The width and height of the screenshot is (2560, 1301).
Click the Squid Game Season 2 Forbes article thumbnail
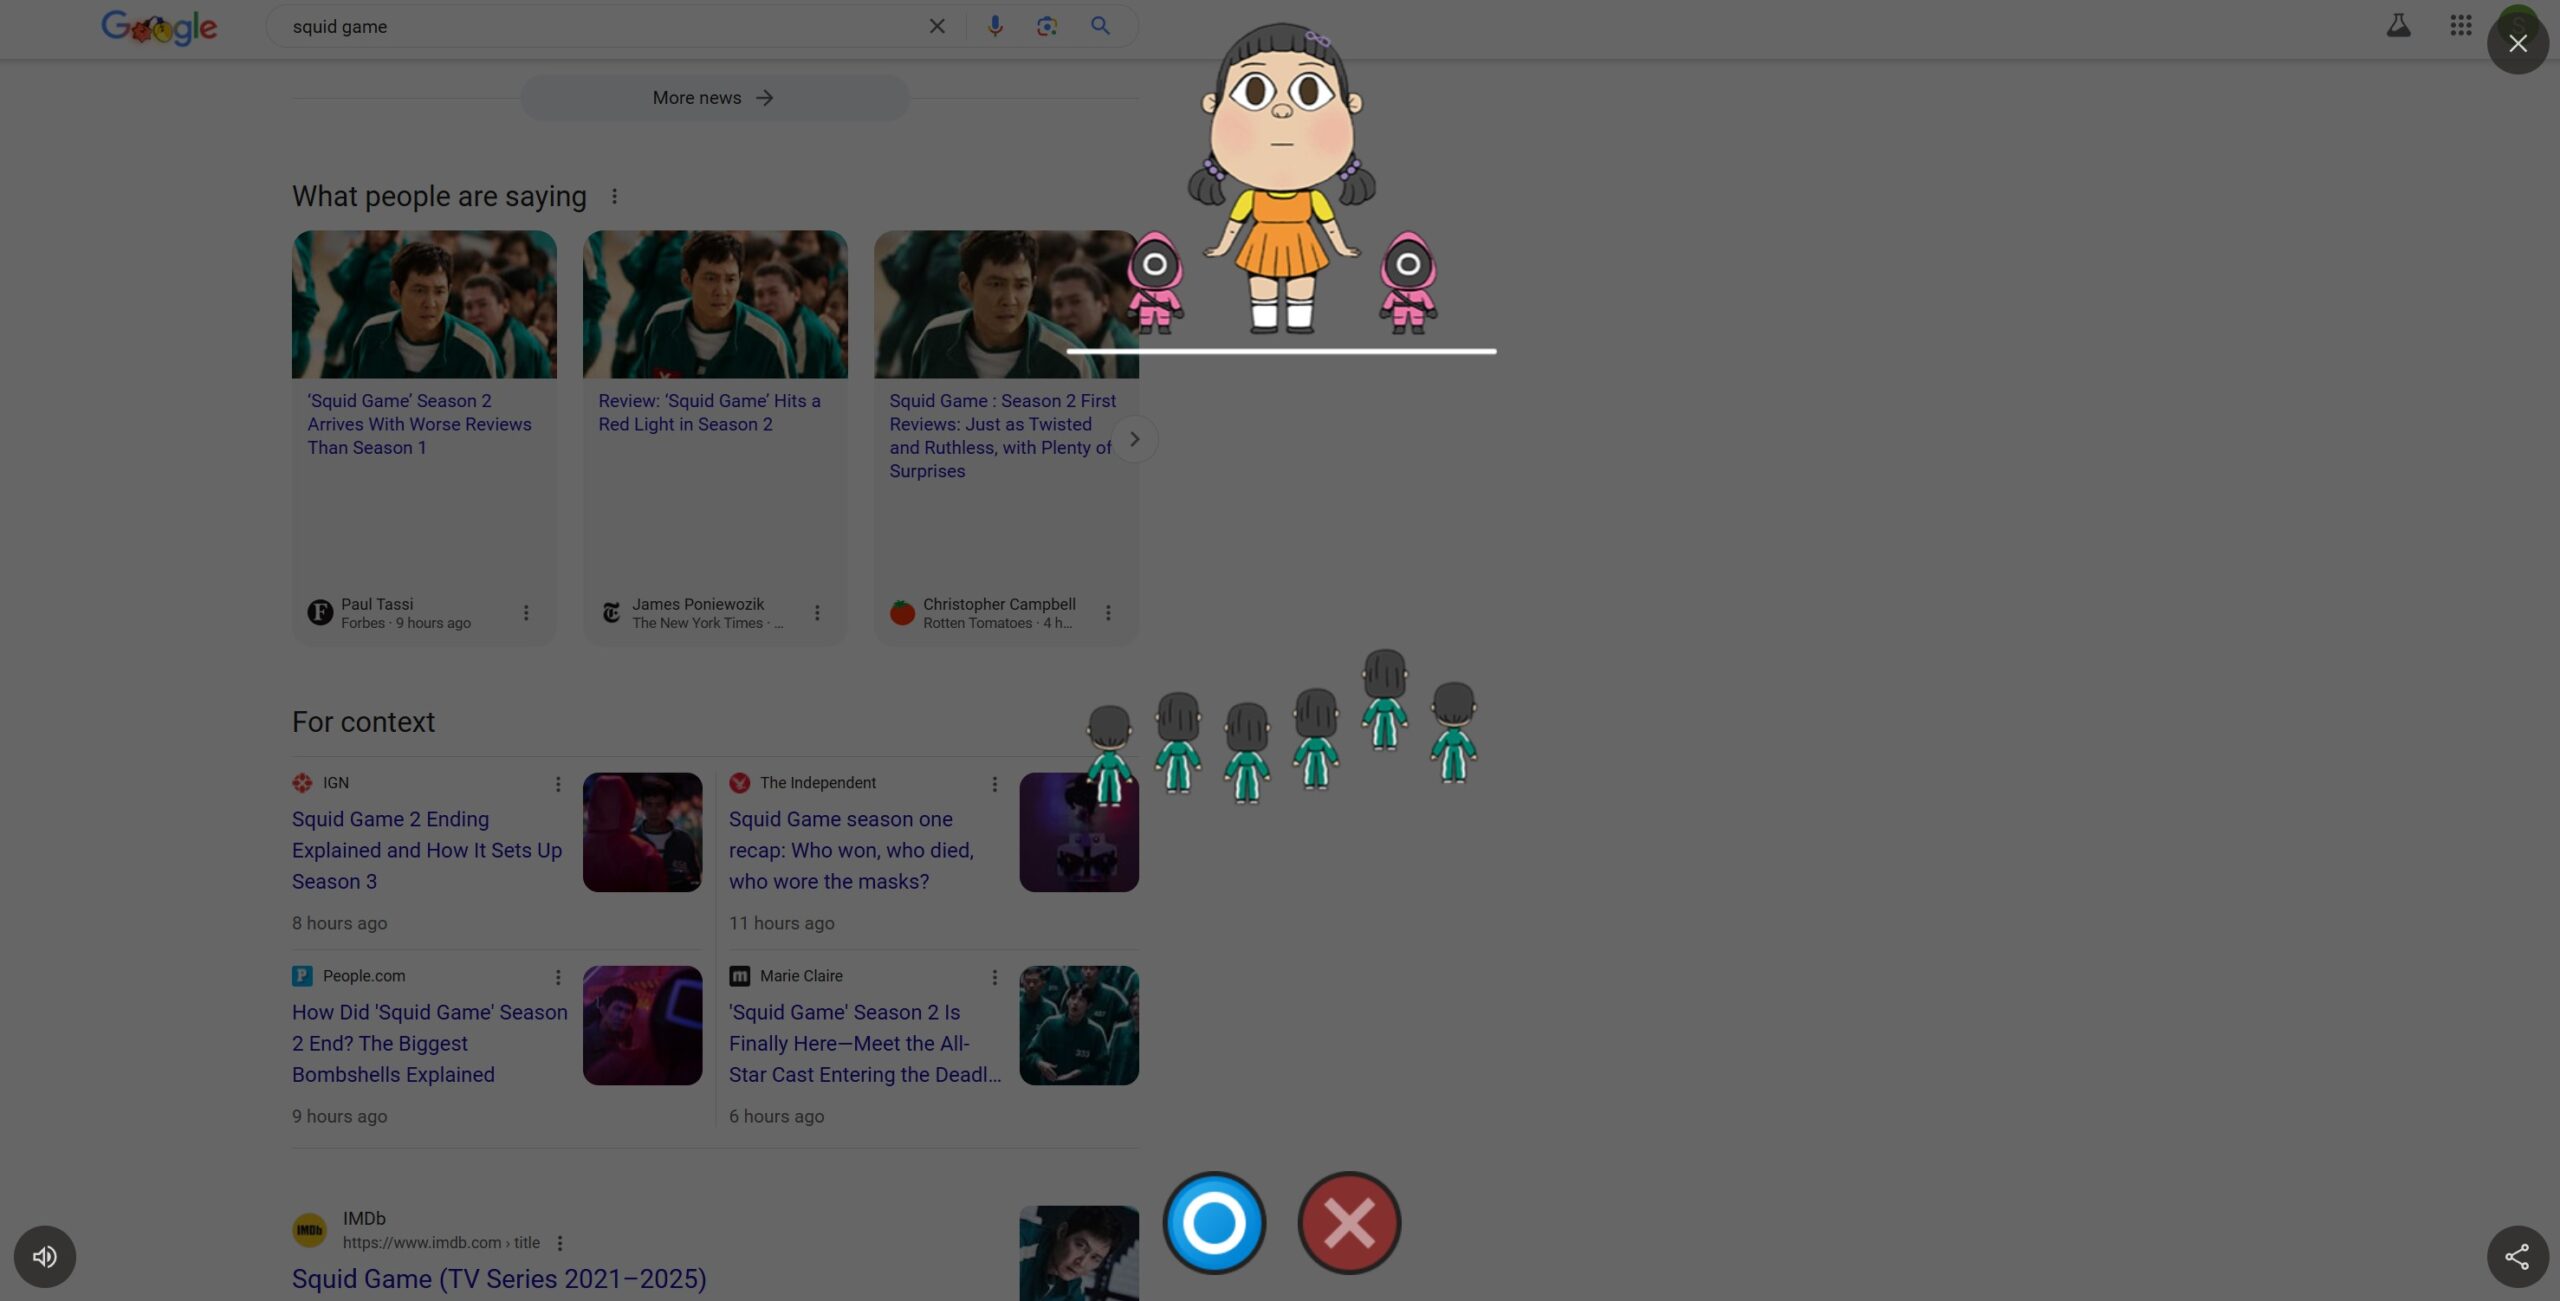pyautogui.click(x=423, y=304)
